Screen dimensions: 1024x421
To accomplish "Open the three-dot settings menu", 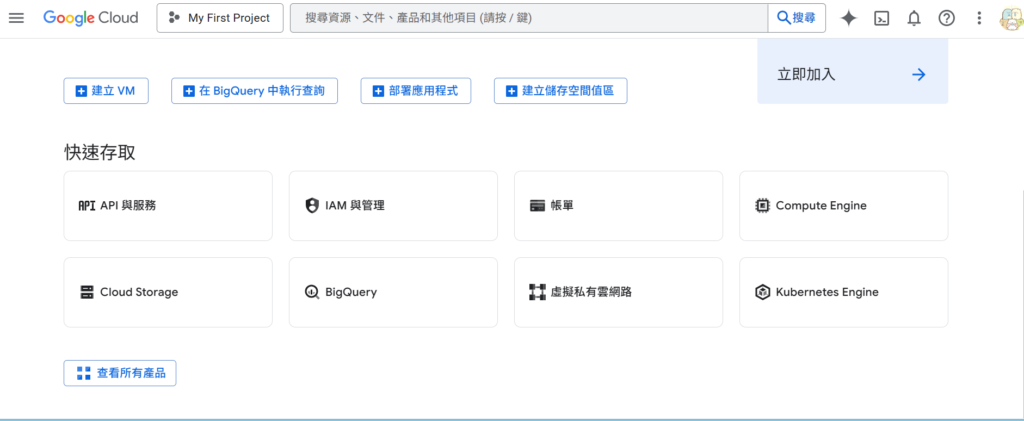I will click(979, 18).
